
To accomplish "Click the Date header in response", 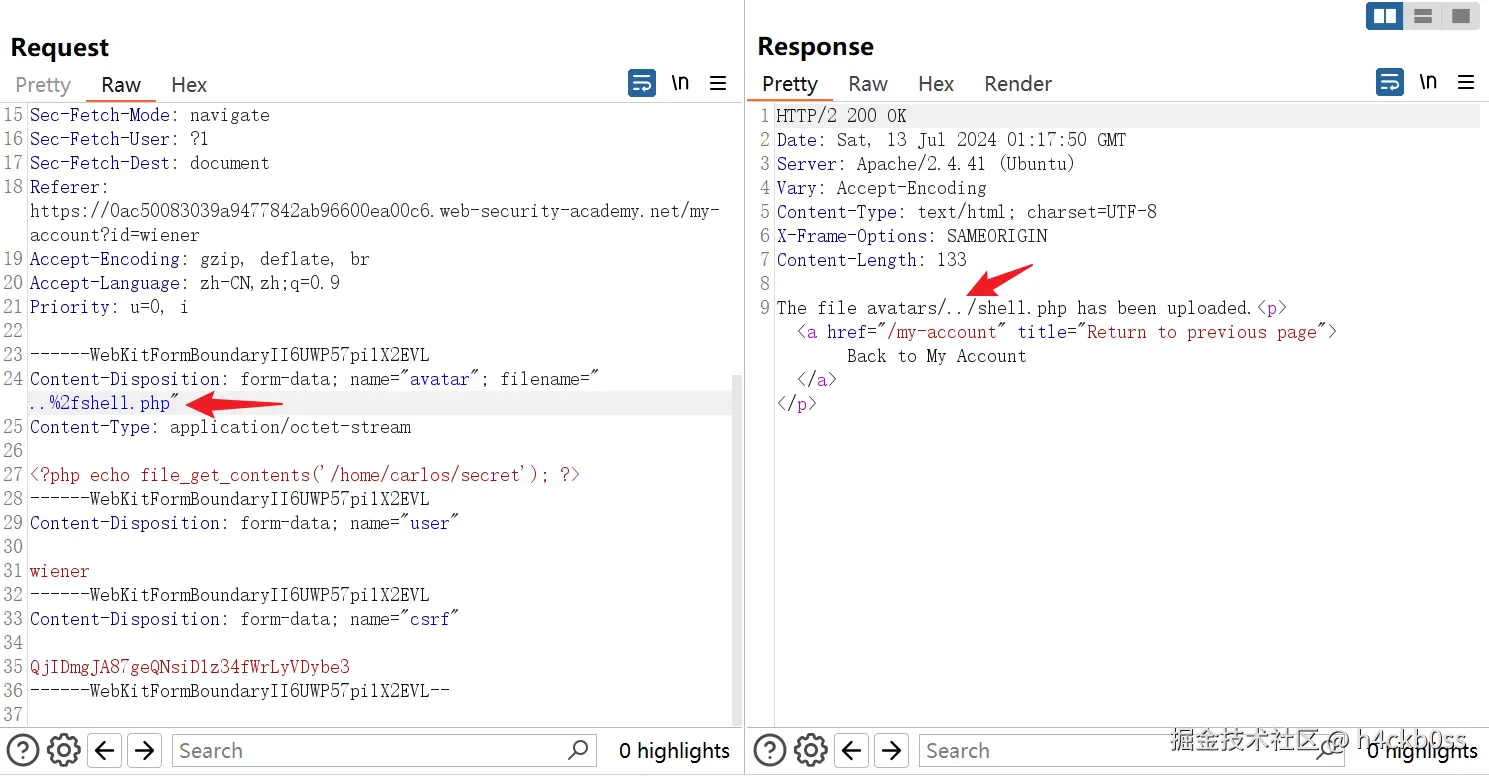I will [951, 140].
